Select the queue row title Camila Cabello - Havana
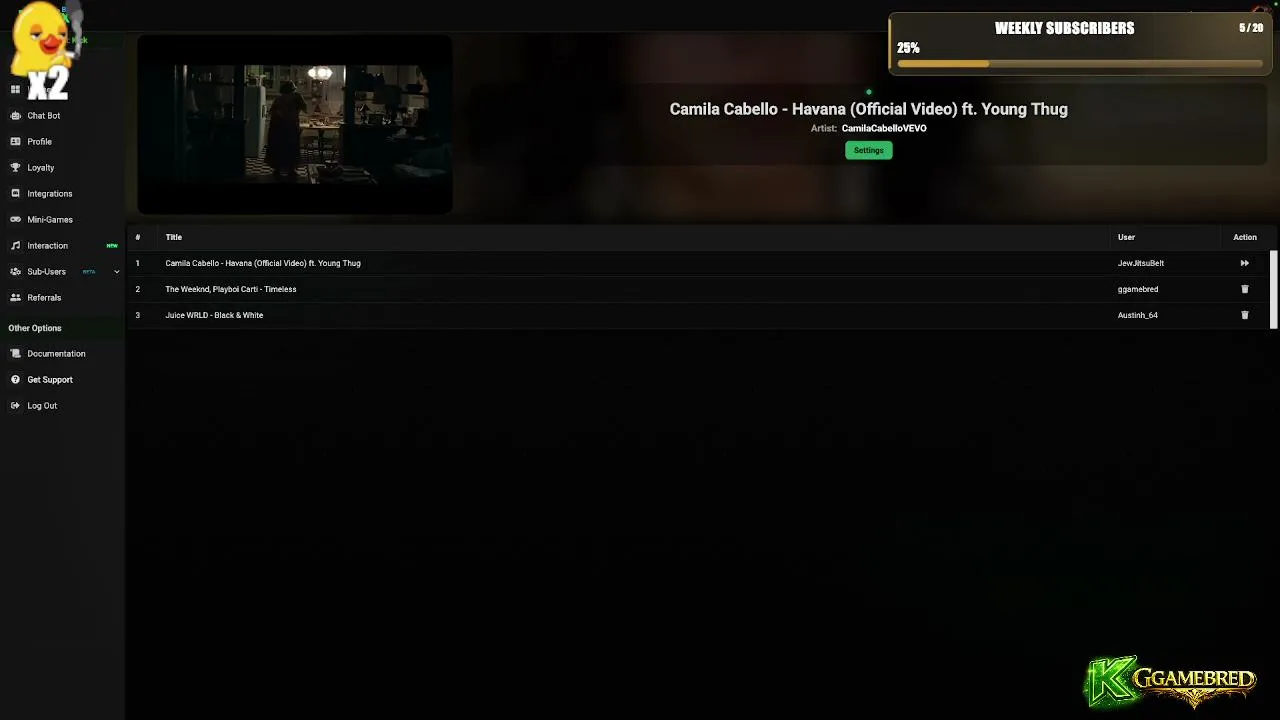1280x720 pixels. (x=263, y=263)
